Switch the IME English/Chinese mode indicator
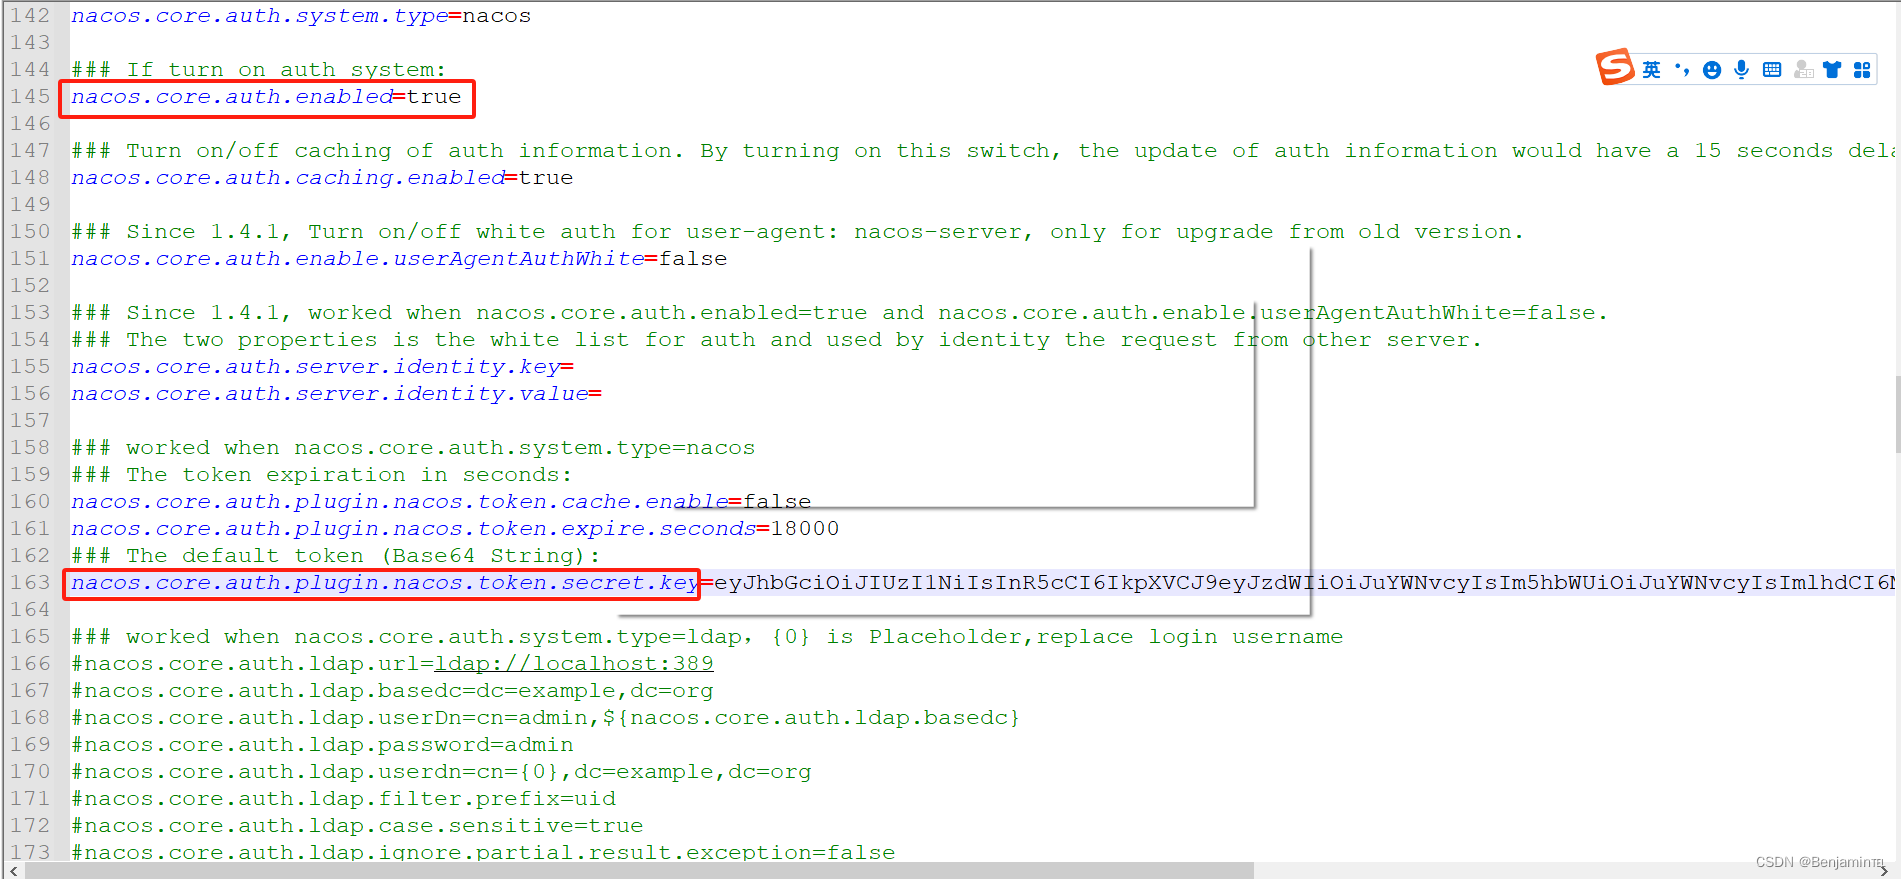The width and height of the screenshot is (1901, 879). click(1651, 70)
